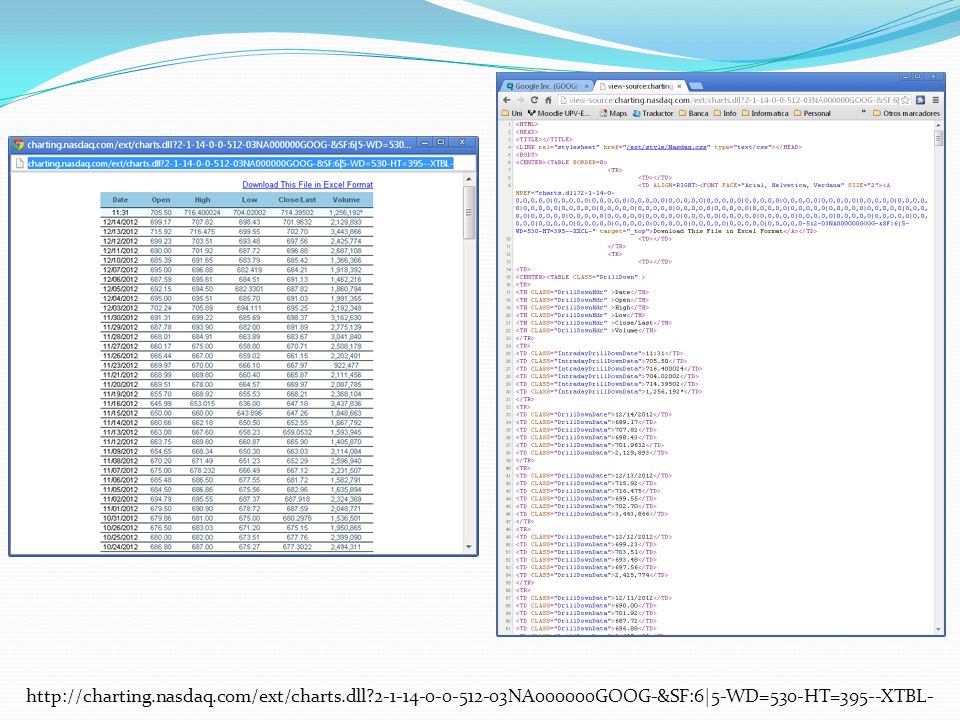
Task: Open the Otros marcadores folder
Action: 906,113
